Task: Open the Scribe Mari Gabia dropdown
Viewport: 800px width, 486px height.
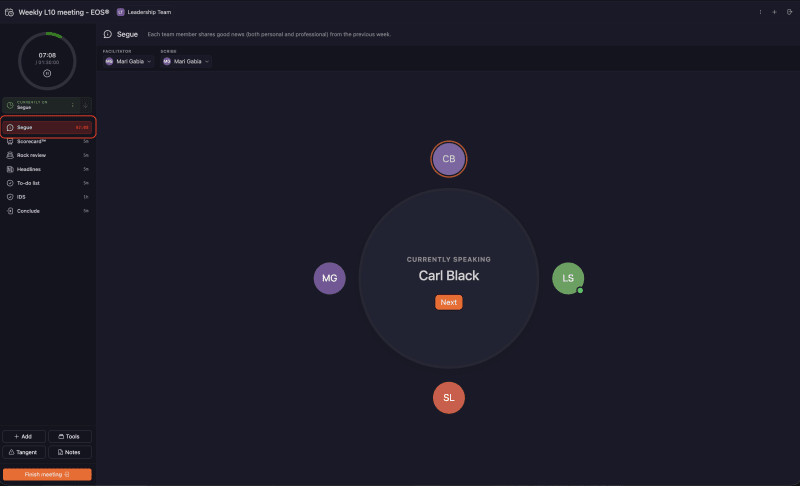Action: coord(186,61)
